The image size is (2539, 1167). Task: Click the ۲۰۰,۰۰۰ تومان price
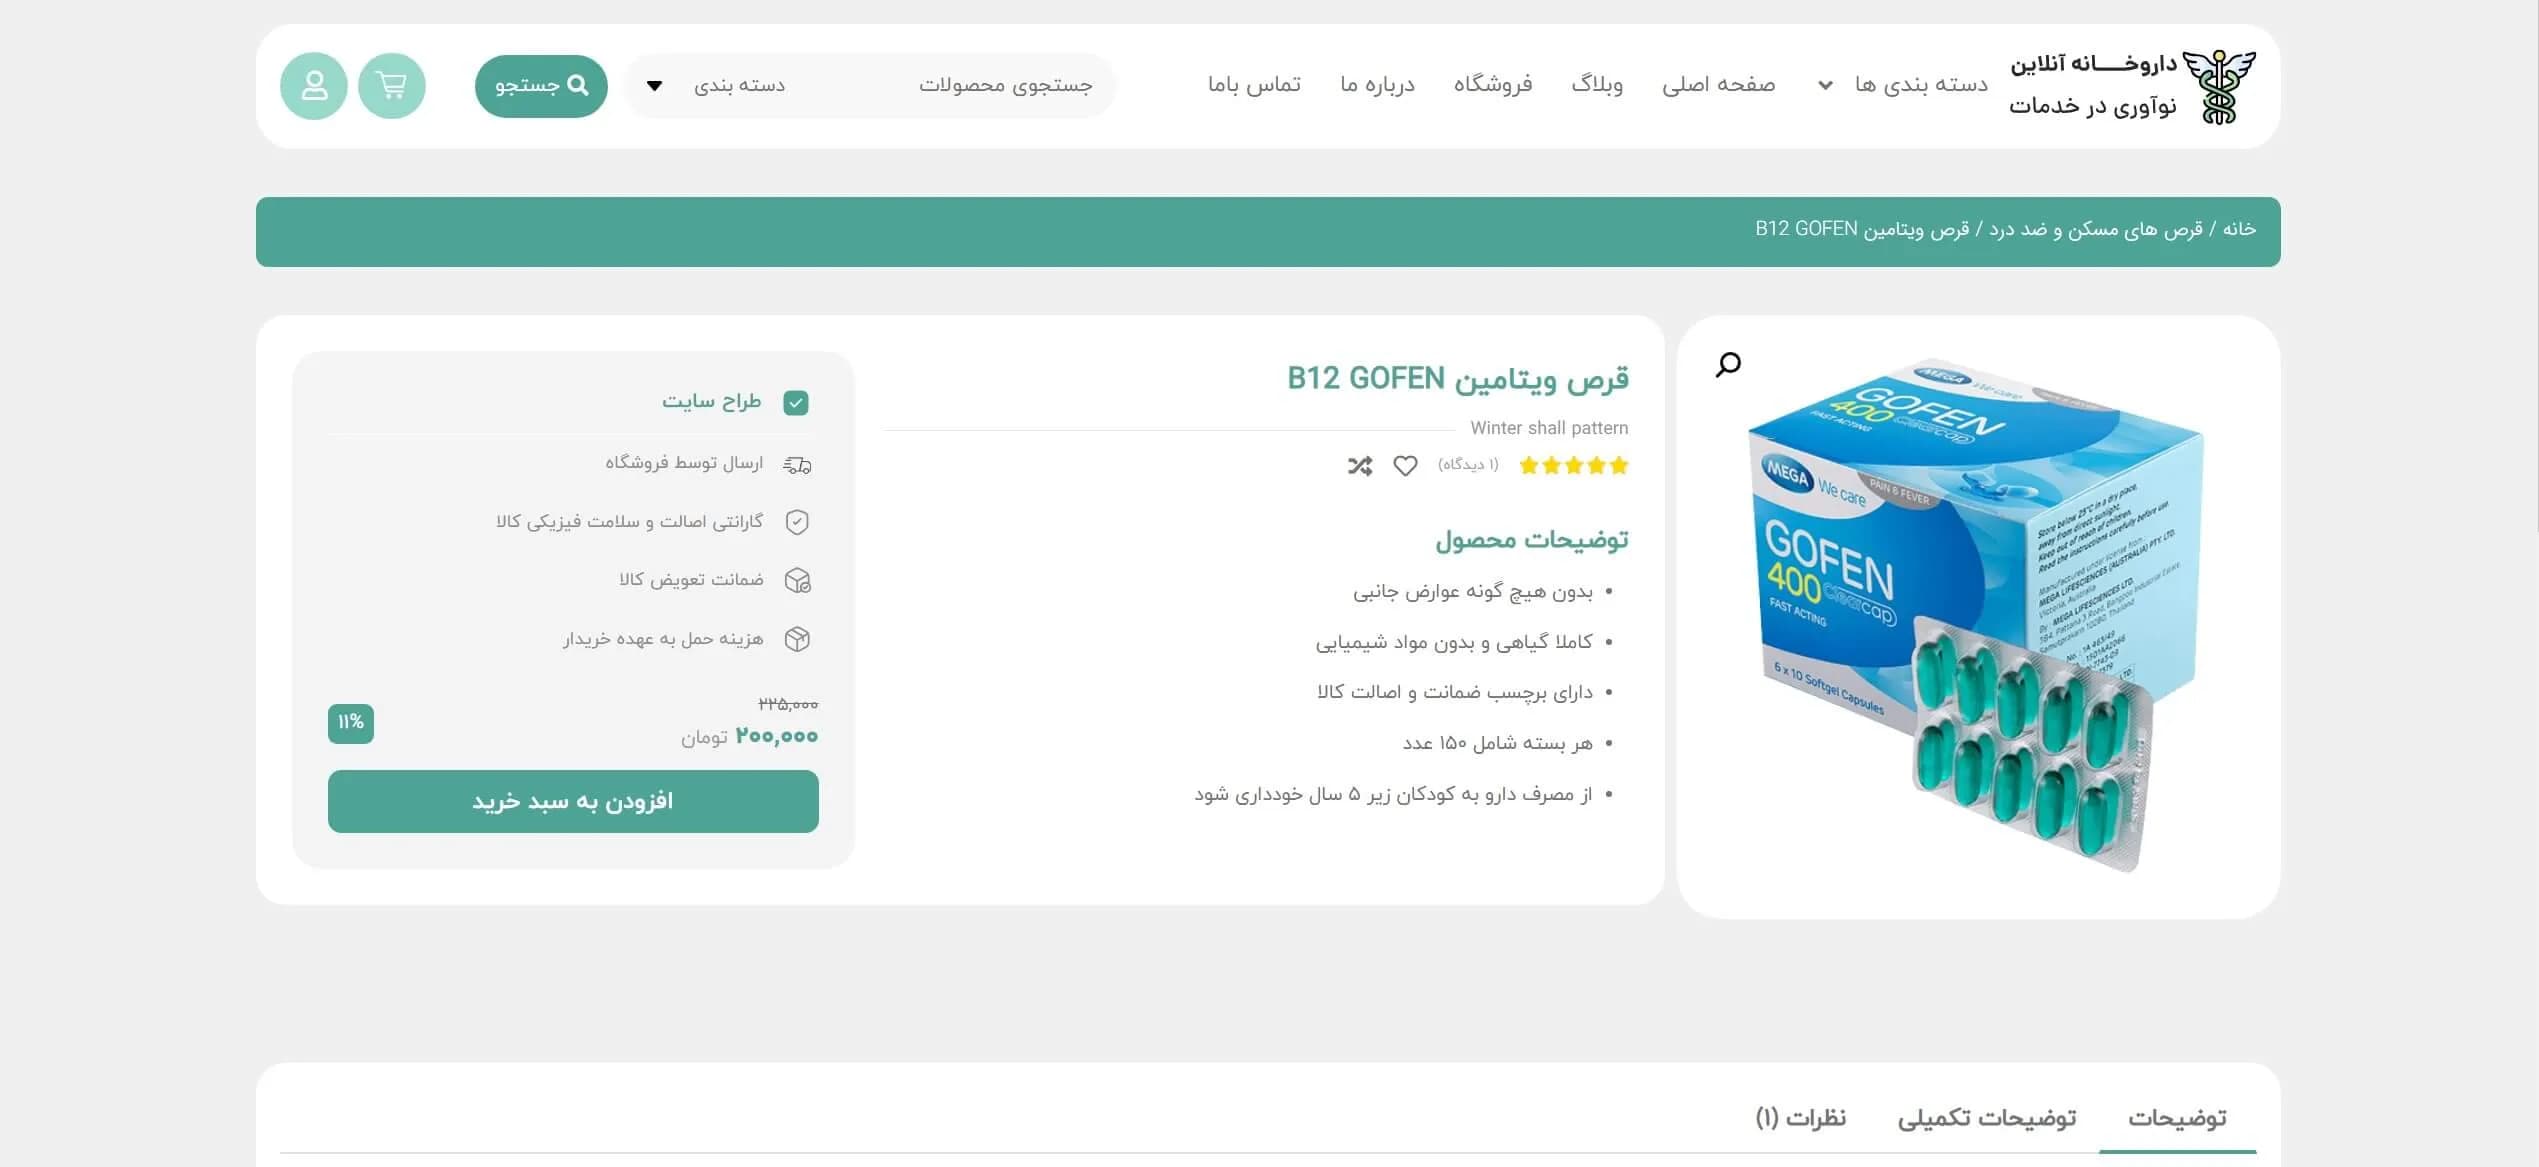[x=750, y=737]
